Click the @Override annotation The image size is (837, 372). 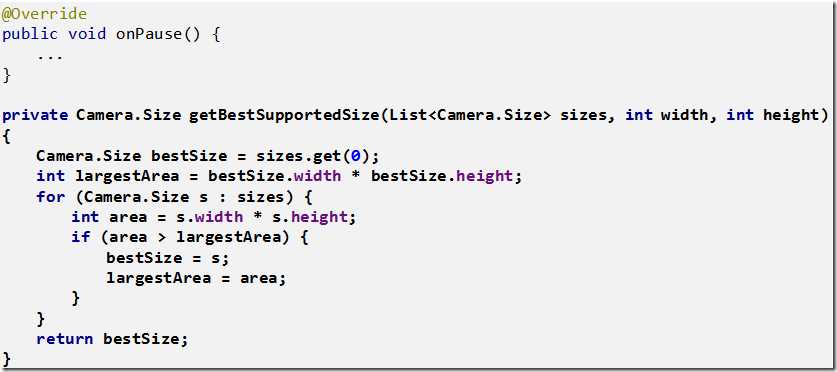(x=44, y=14)
